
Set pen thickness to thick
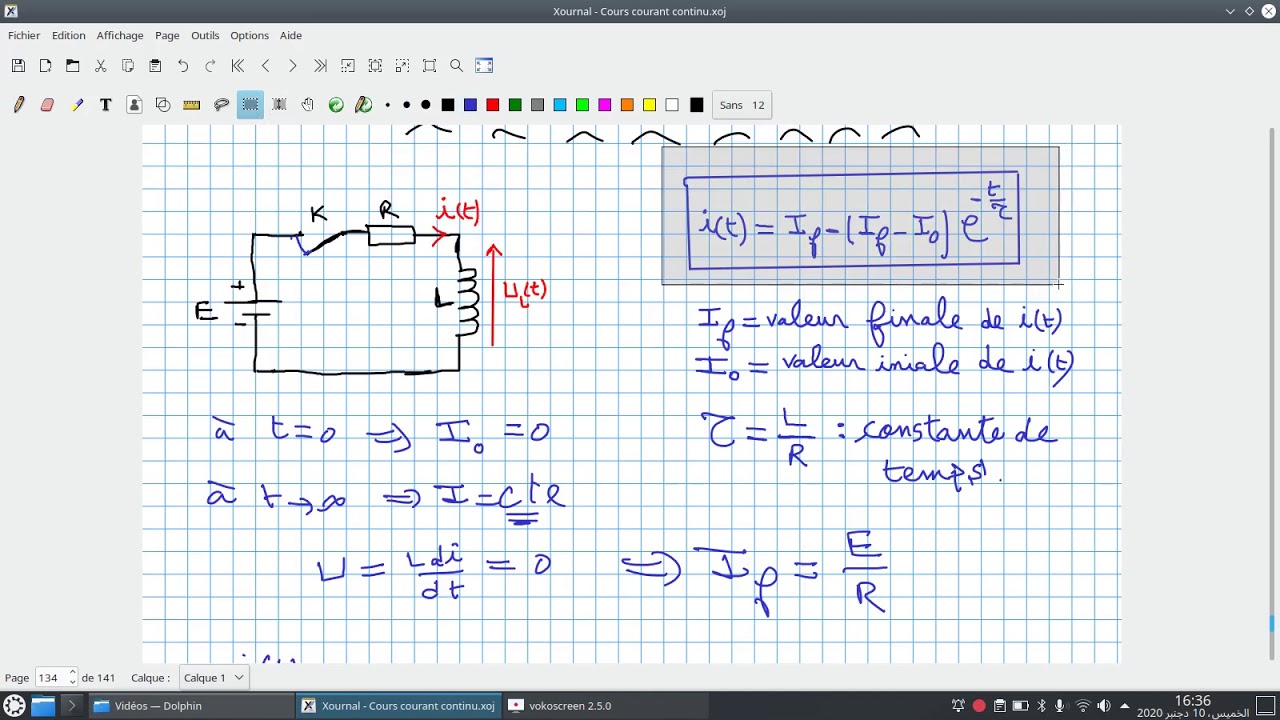click(x=426, y=105)
